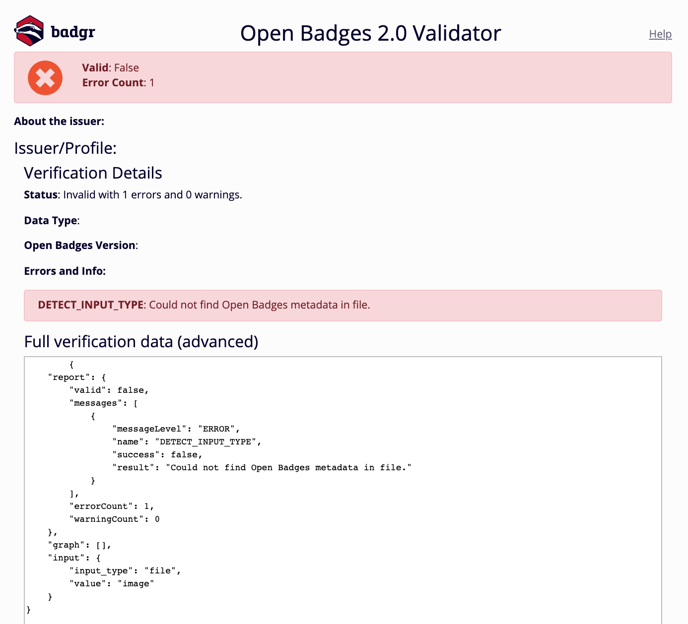Click the '"input": {' JSON line
This screenshot has height=624, width=688.
74,558
